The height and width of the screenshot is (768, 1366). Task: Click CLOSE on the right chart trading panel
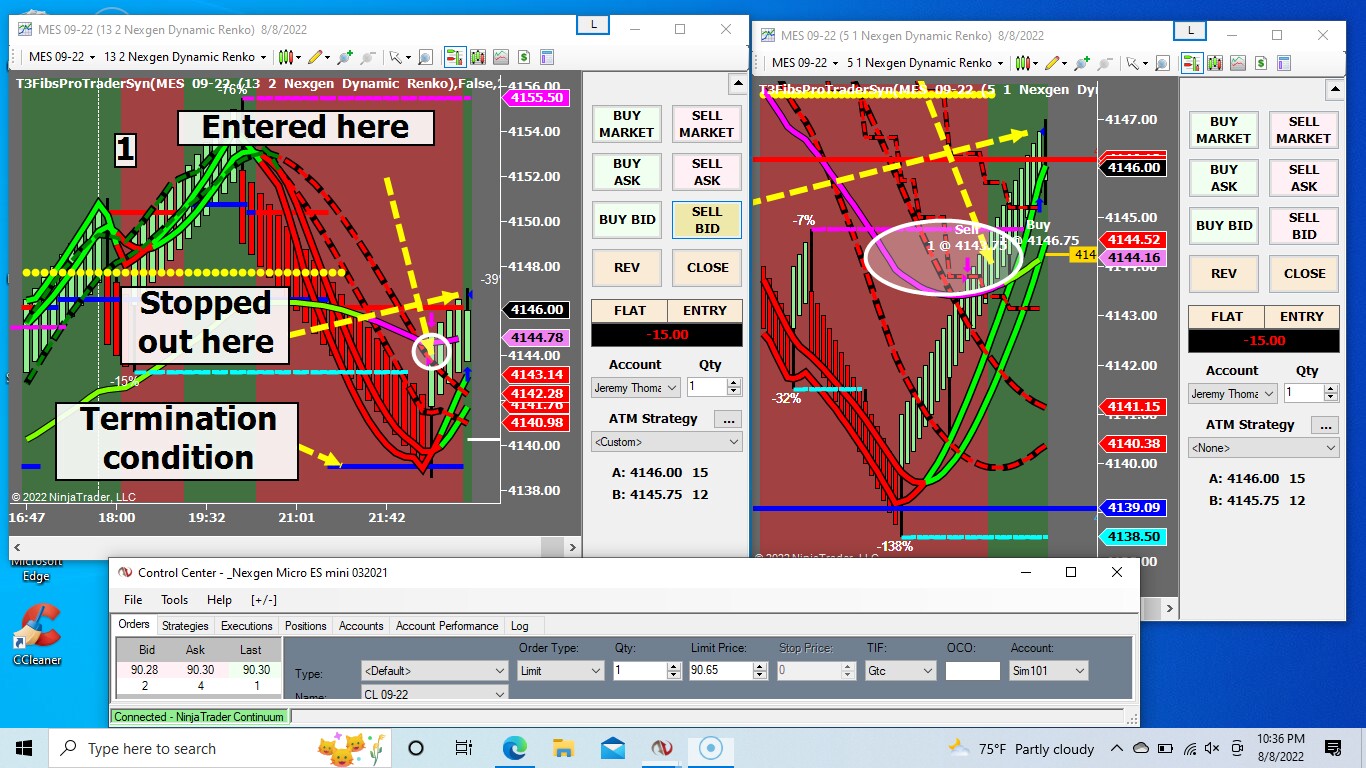tap(1303, 273)
